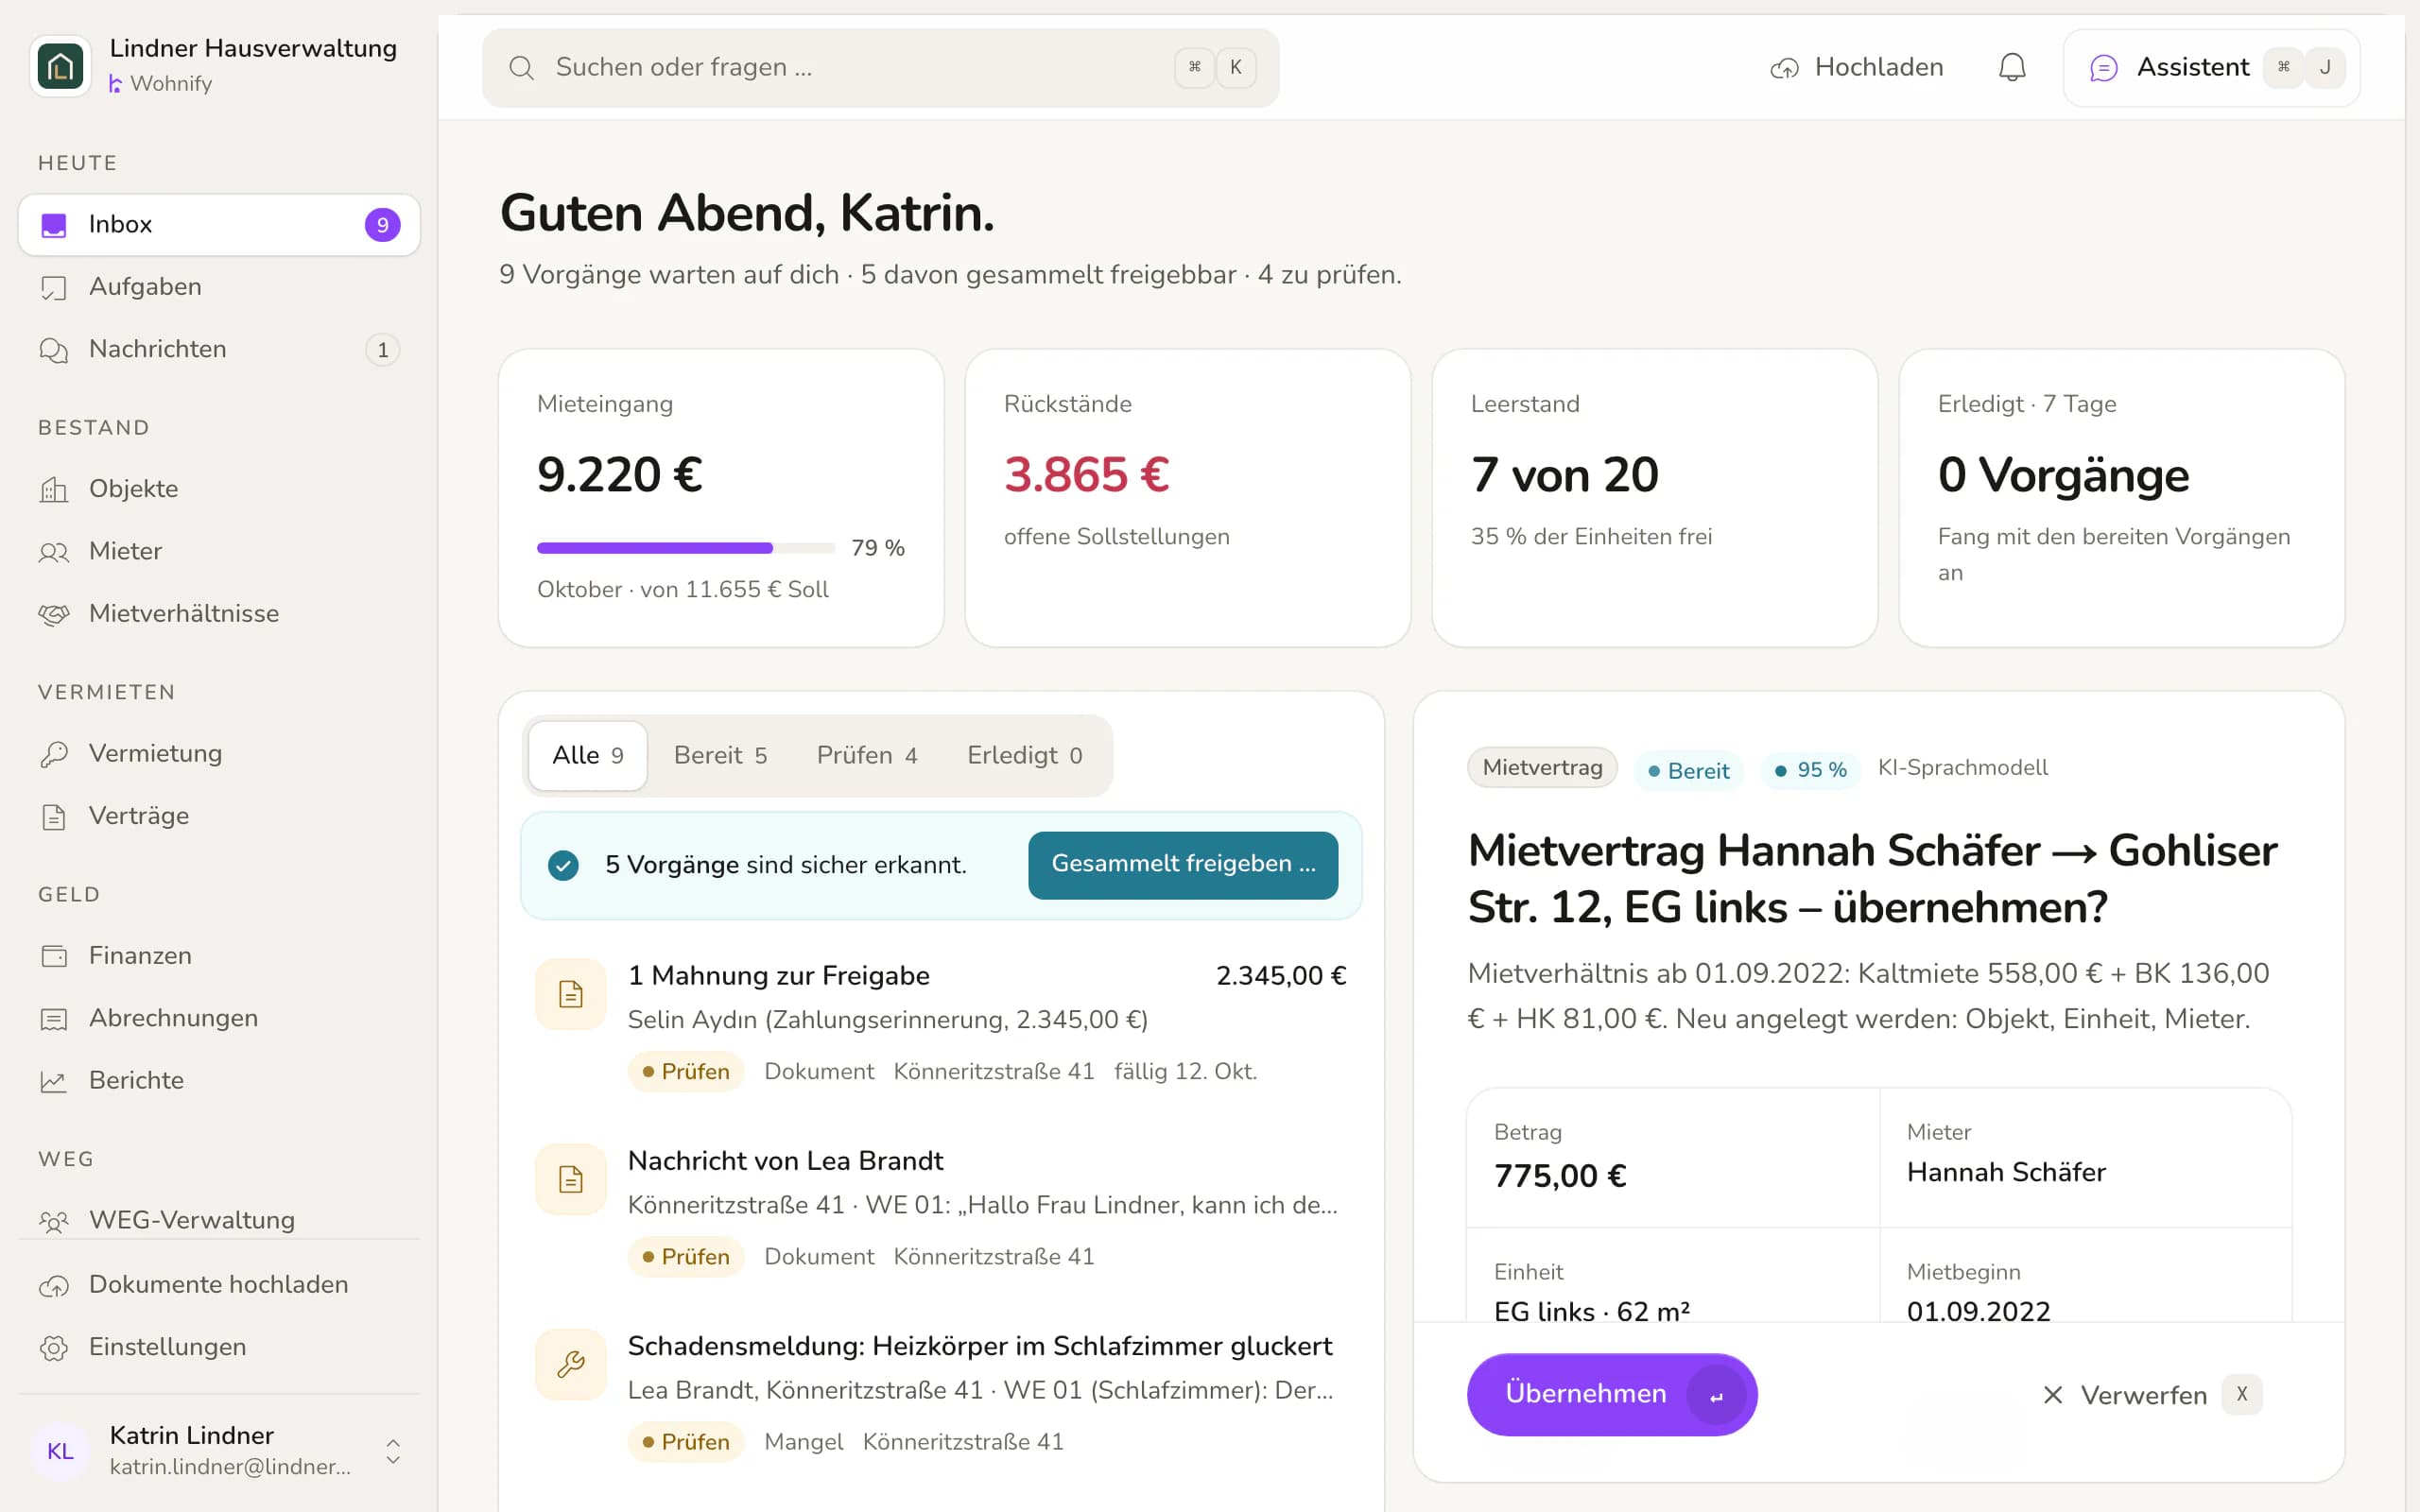
Task: Go to Nachrichten in the sidebar
Action: point(219,349)
